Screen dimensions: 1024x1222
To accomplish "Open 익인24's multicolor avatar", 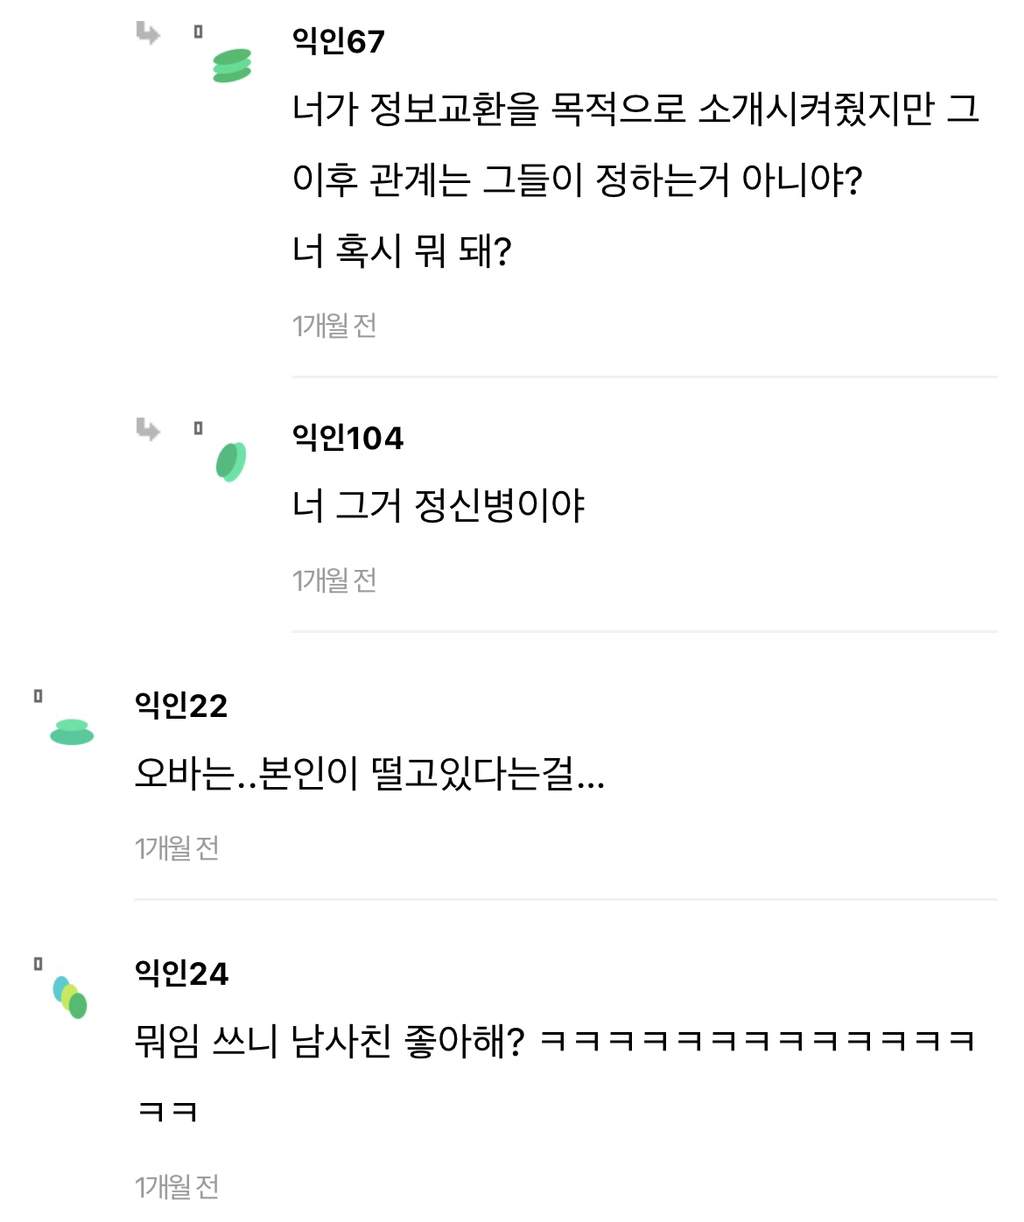I will click(x=70, y=998).
